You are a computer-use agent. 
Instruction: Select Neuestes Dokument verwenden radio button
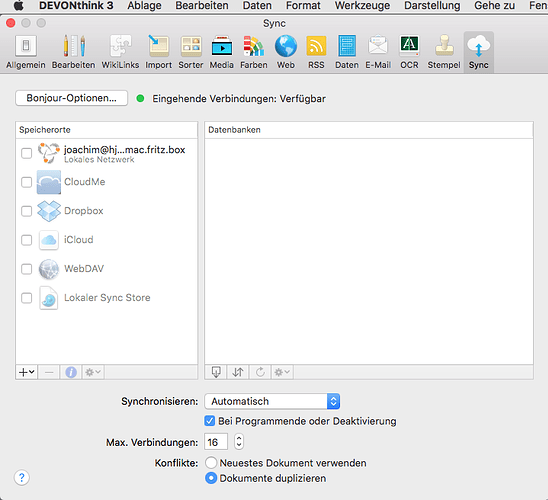211,463
